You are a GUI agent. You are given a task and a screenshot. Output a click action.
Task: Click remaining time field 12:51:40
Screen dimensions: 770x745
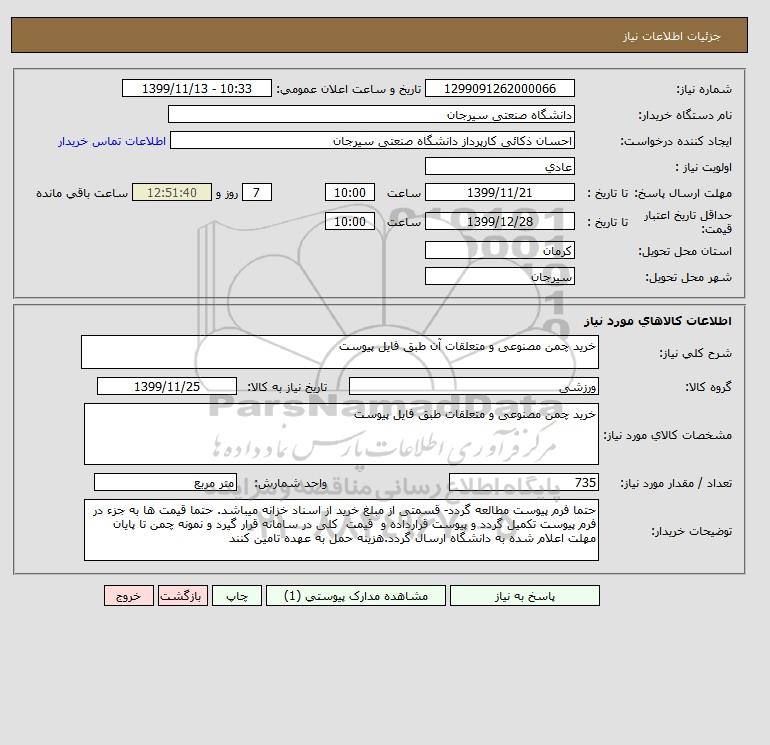click(x=172, y=193)
